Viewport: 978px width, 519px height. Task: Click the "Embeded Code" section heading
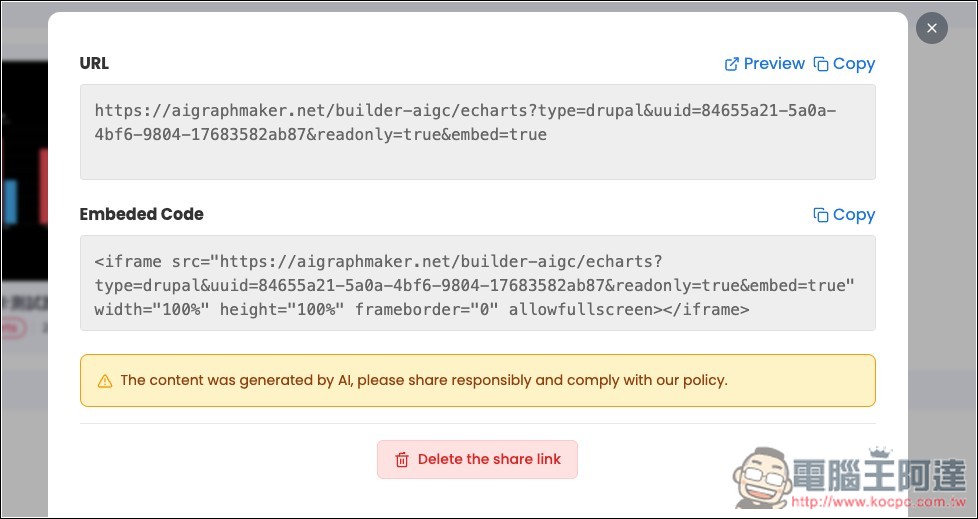point(142,215)
